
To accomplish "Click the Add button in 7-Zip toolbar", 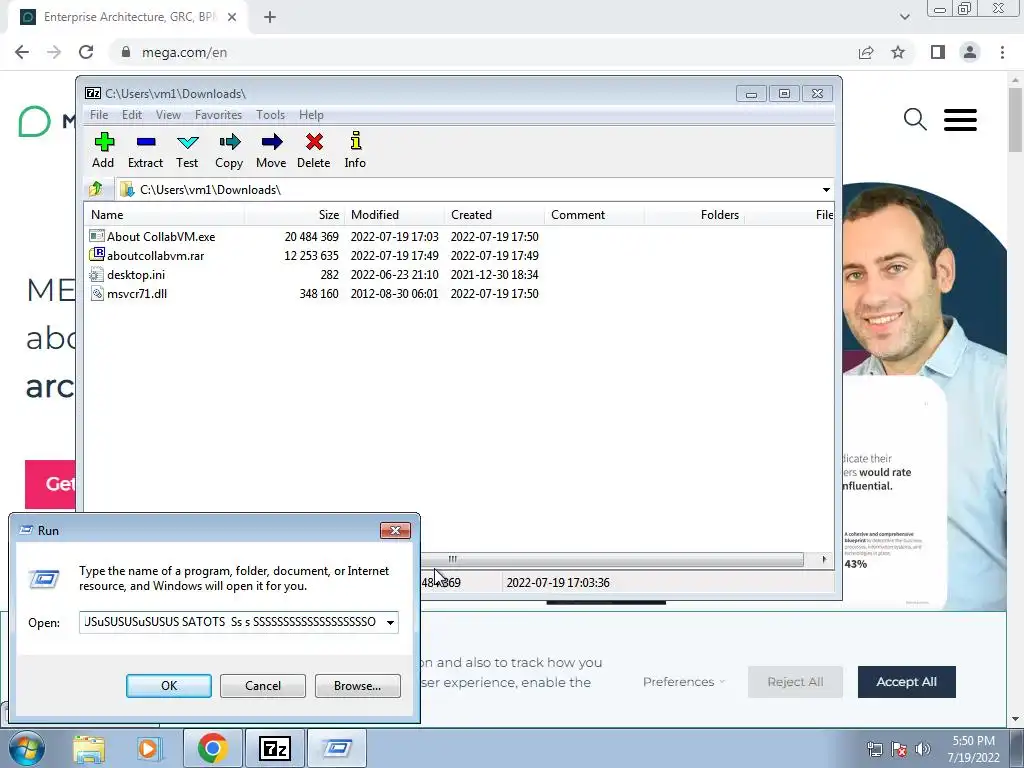I will 103,150.
